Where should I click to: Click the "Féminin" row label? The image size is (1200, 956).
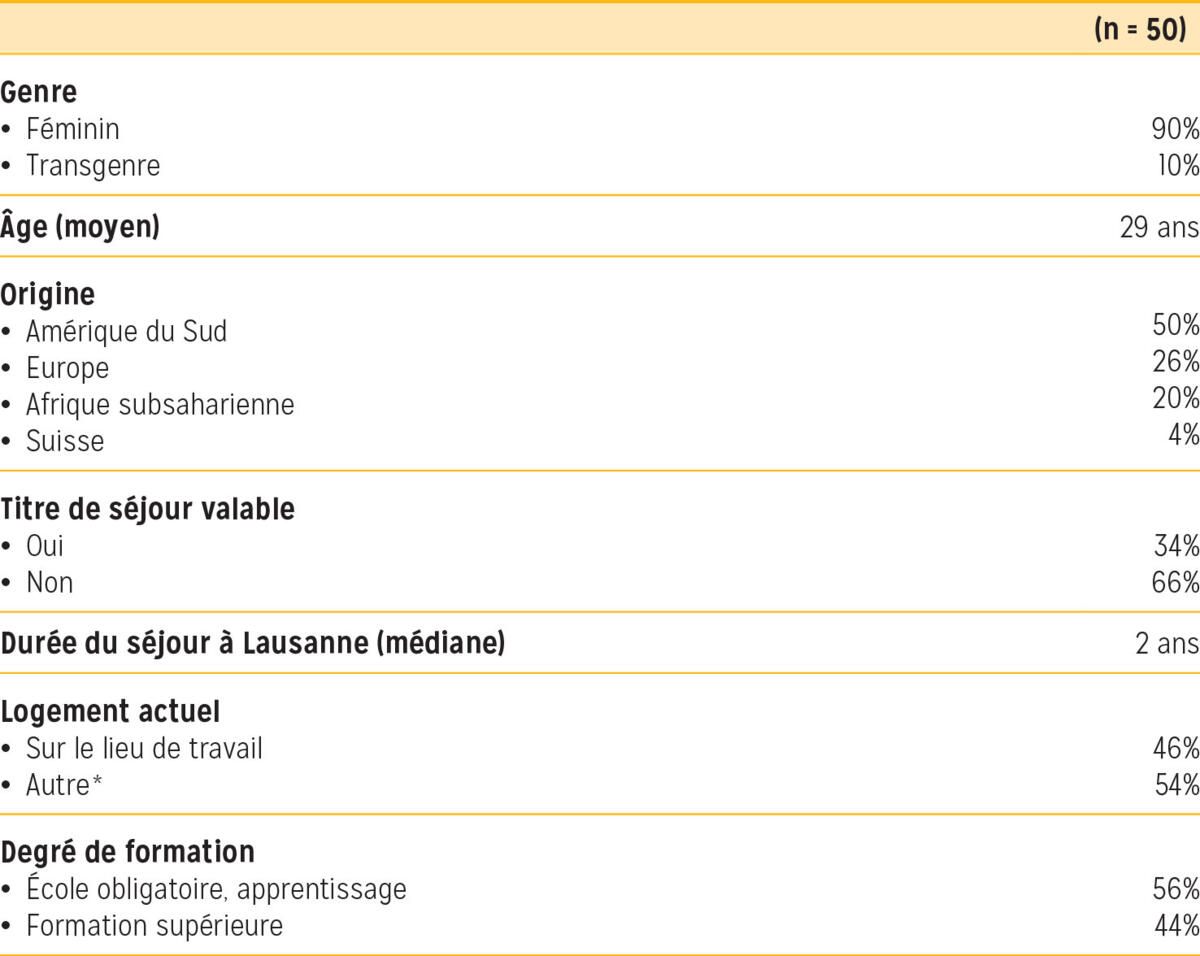(x=72, y=129)
